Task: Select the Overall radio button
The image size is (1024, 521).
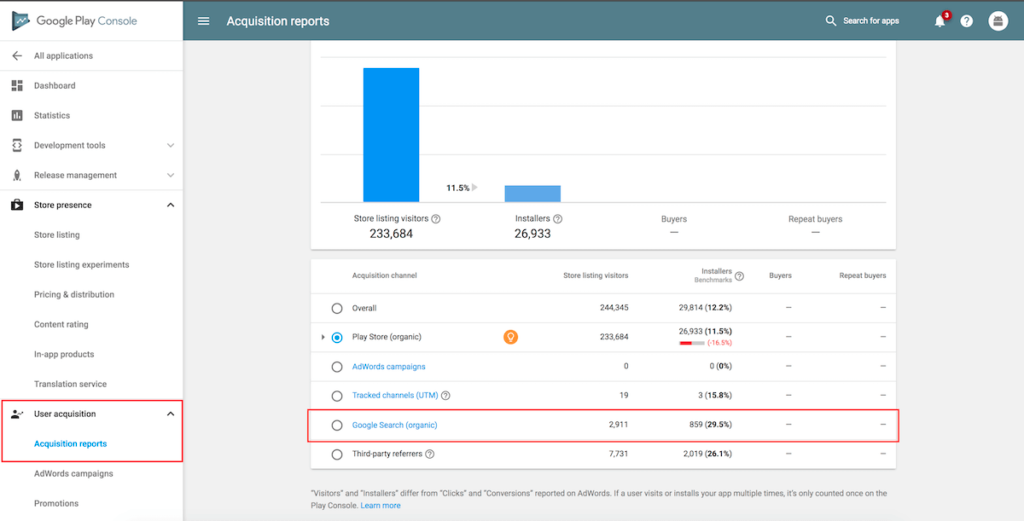Action: tap(337, 308)
